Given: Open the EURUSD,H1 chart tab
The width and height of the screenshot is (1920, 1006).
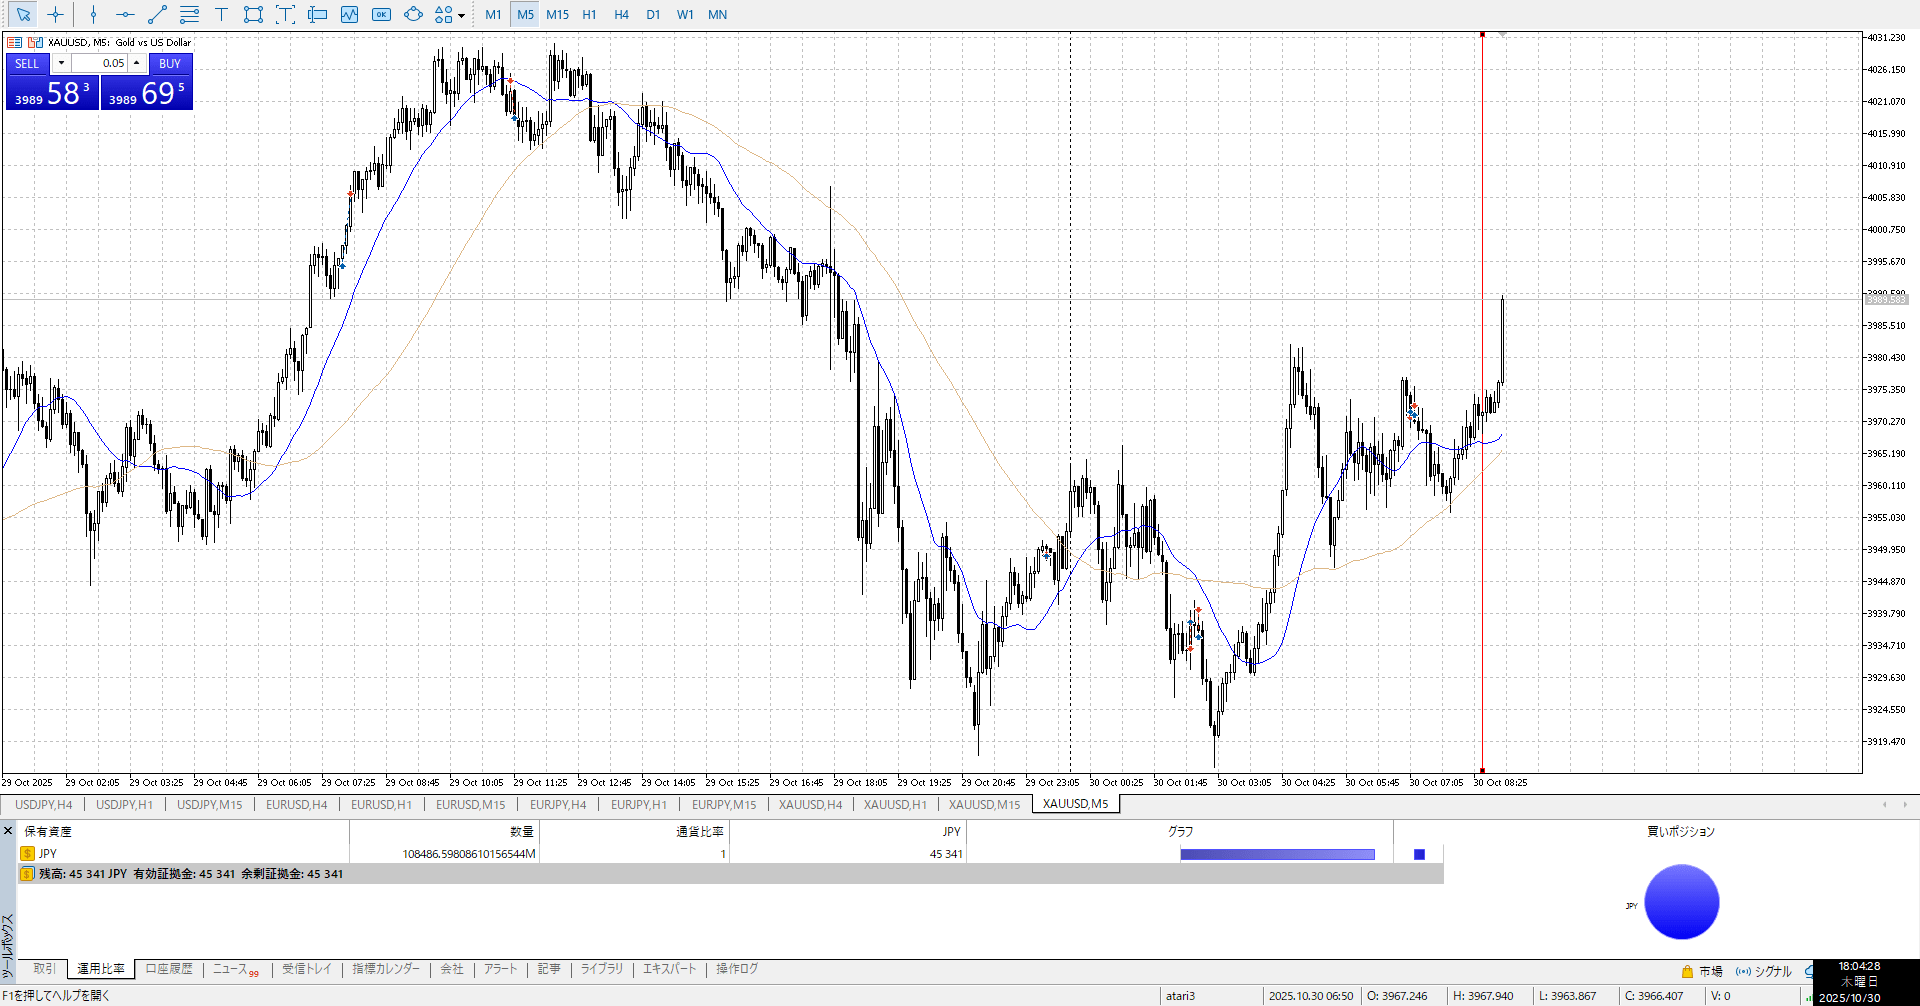Looking at the screenshot, I should tap(381, 804).
